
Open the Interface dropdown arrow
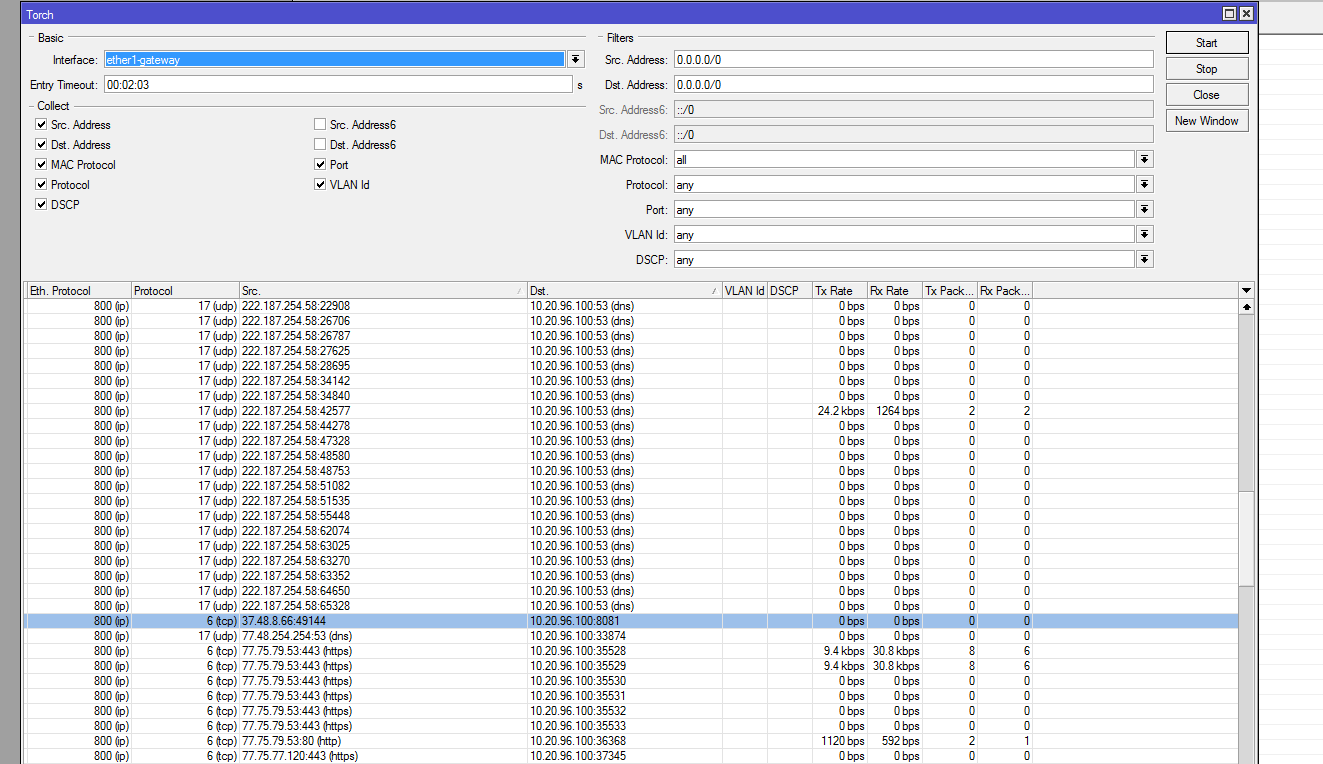[x=576, y=60]
